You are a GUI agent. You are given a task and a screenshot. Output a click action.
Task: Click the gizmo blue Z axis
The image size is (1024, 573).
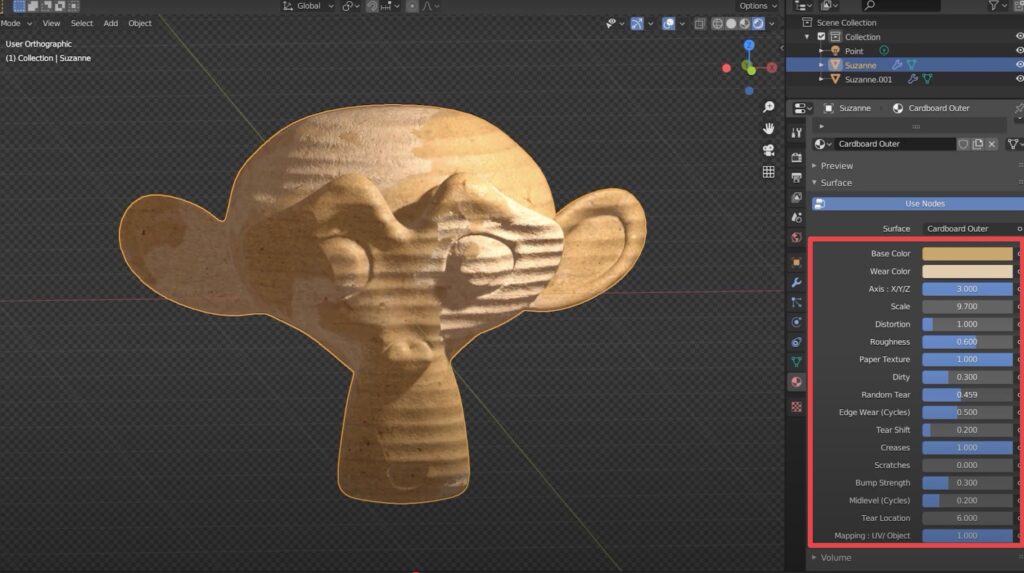(749, 45)
